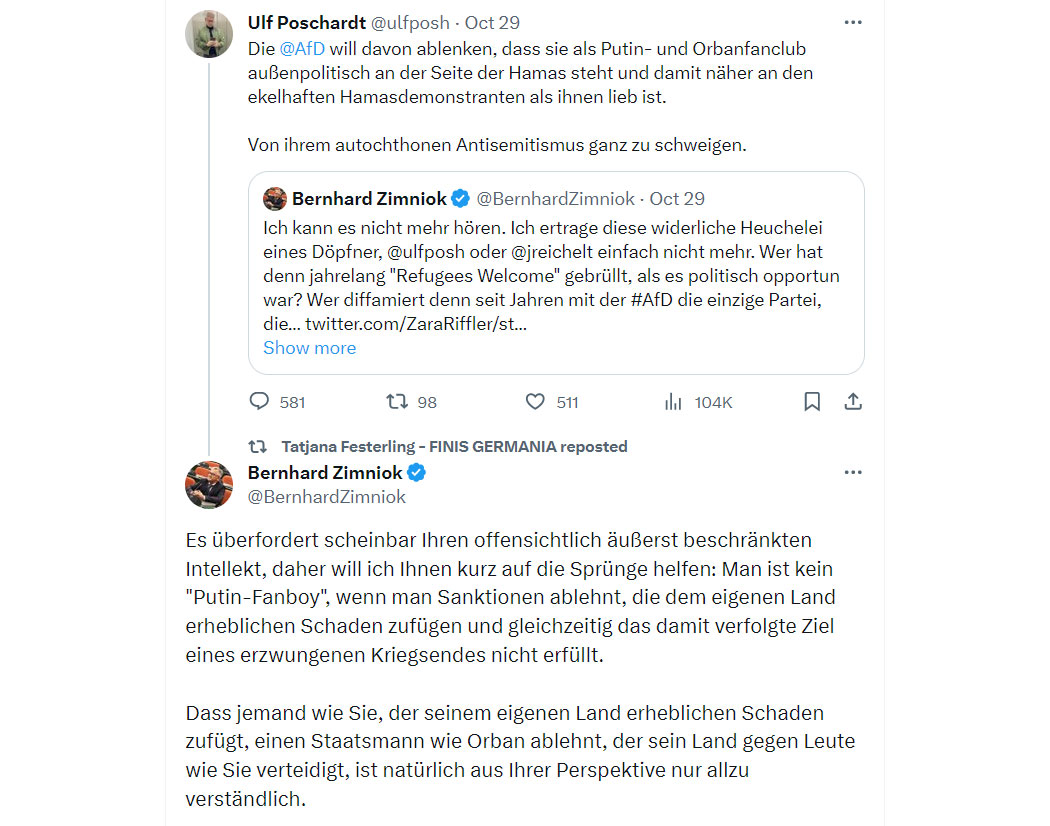This screenshot has height=826, width=1050.
Task: Open Tatjana Festerling reposted label
Action: [454, 446]
